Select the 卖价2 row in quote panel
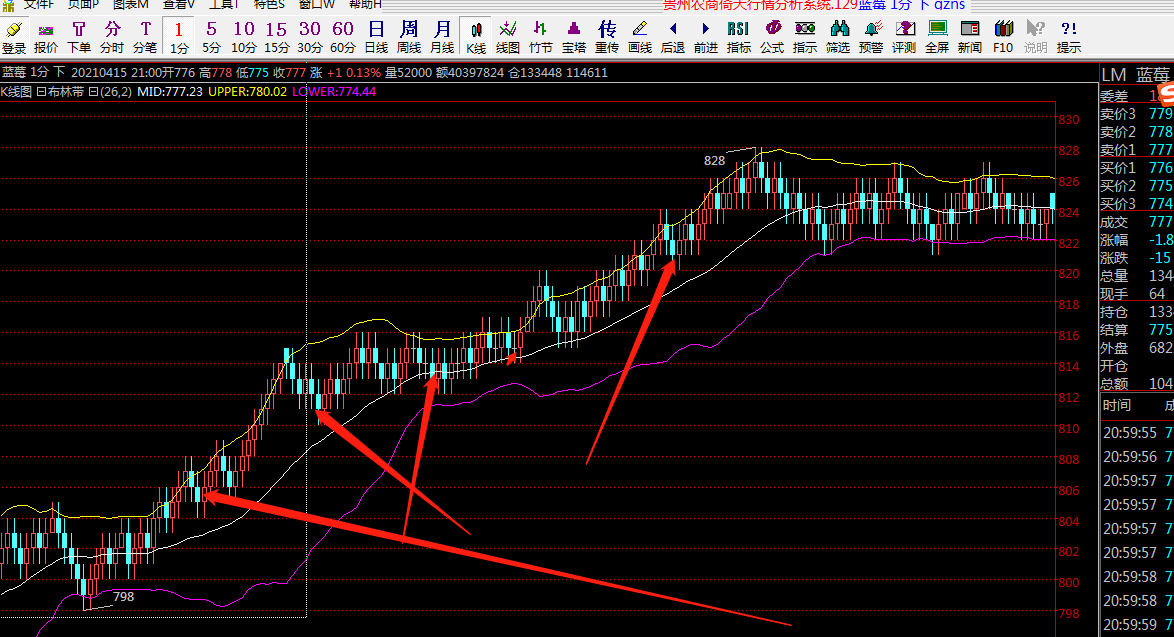Image resolution: width=1174 pixels, height=637 pixels. [1137, 132]
